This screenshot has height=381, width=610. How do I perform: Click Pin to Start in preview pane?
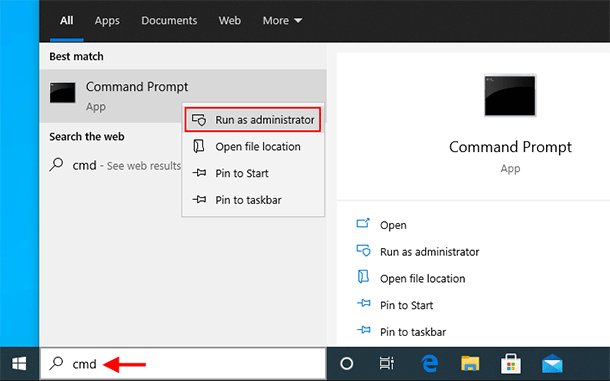click(x=406, y=306)
